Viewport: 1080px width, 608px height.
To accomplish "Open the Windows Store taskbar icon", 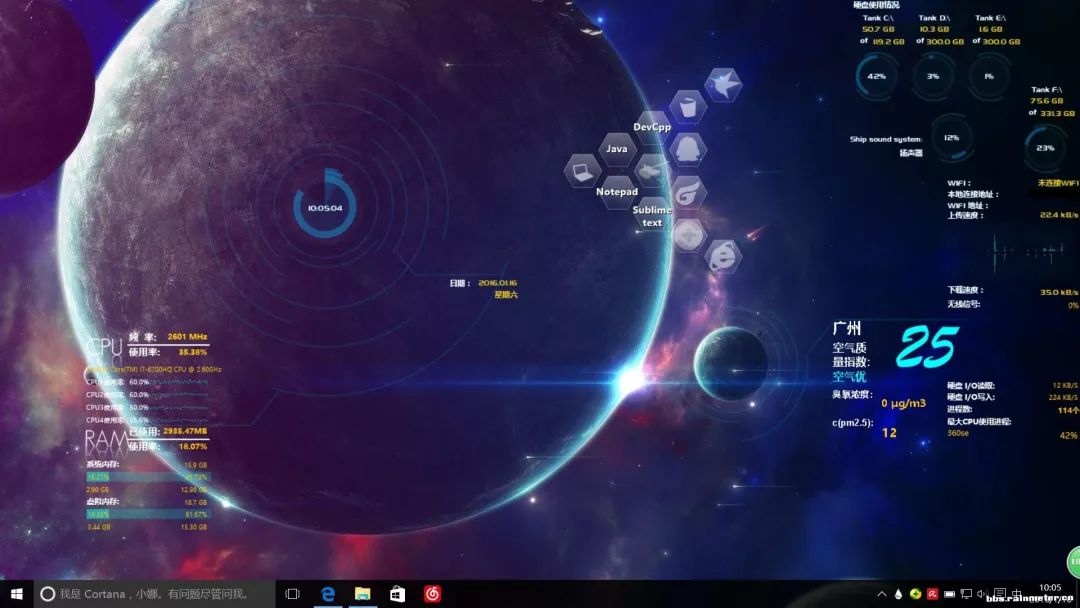I will pos(397,594).
